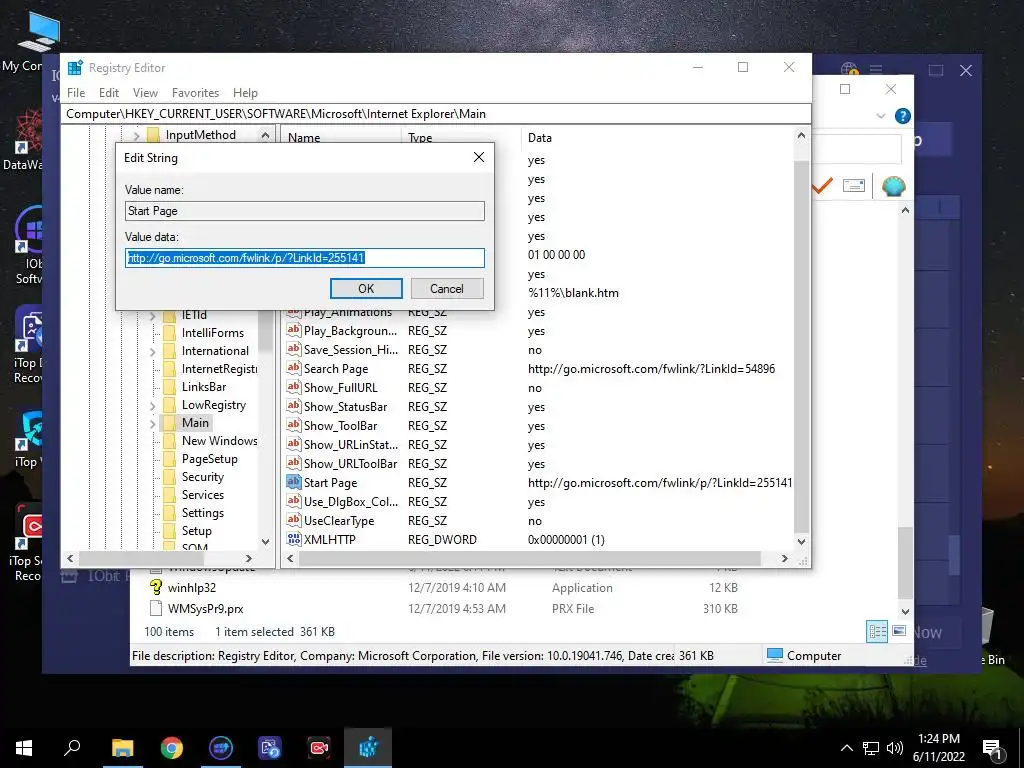Select the InternetRegistry folder icon

point(169,369)
